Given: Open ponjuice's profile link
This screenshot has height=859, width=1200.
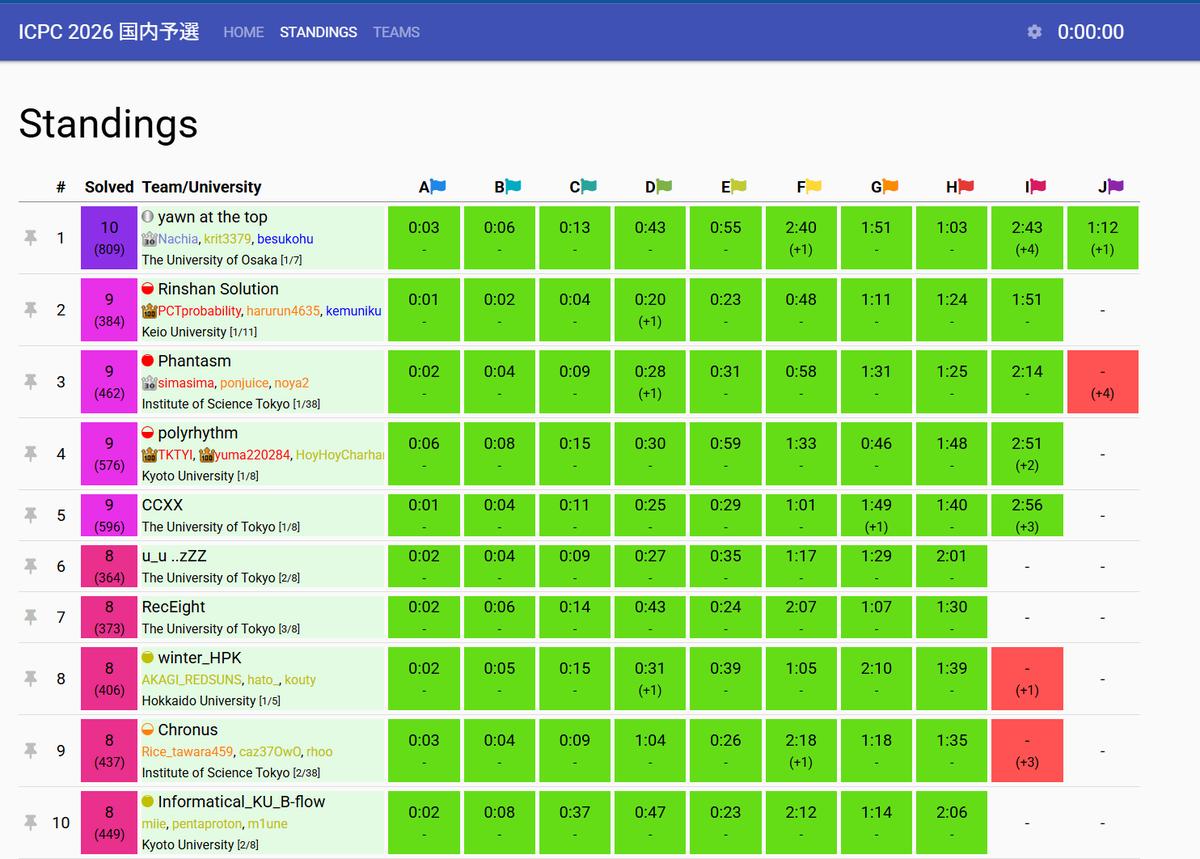Looking at the screenshot, I should [x=244, y=383].
